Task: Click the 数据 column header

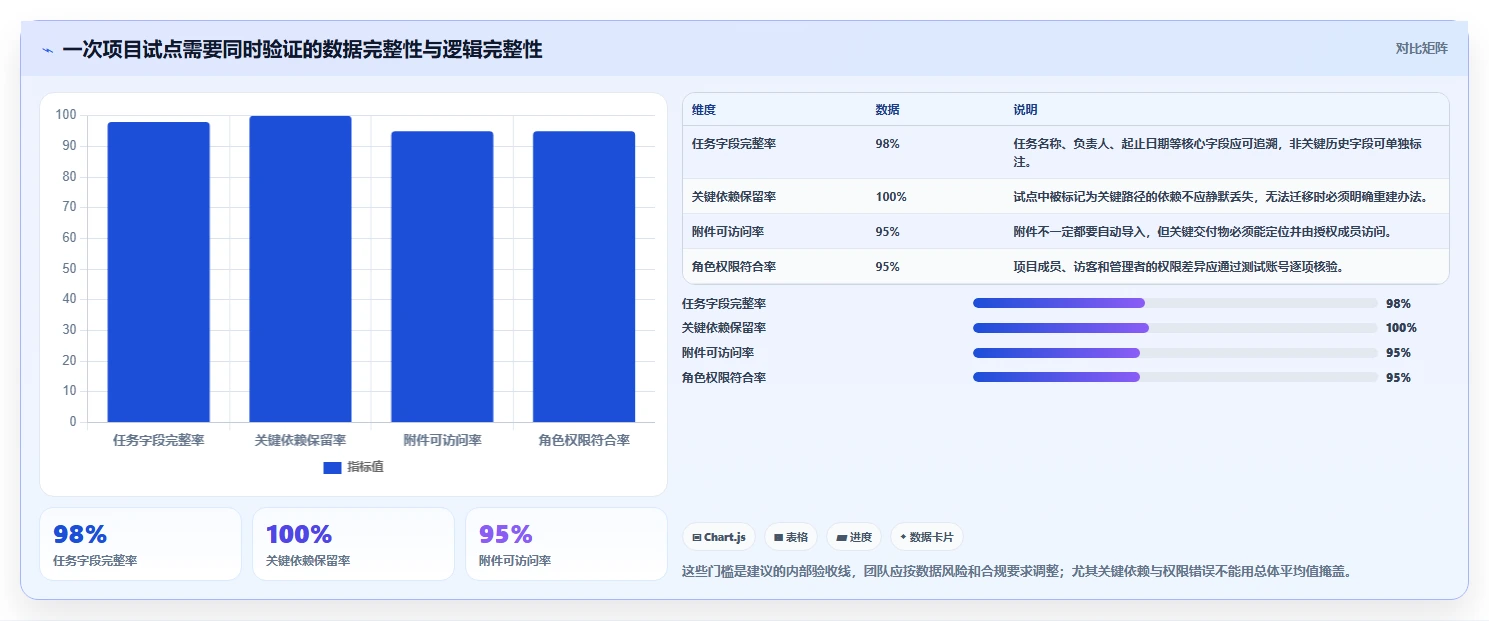Action: 887,110
